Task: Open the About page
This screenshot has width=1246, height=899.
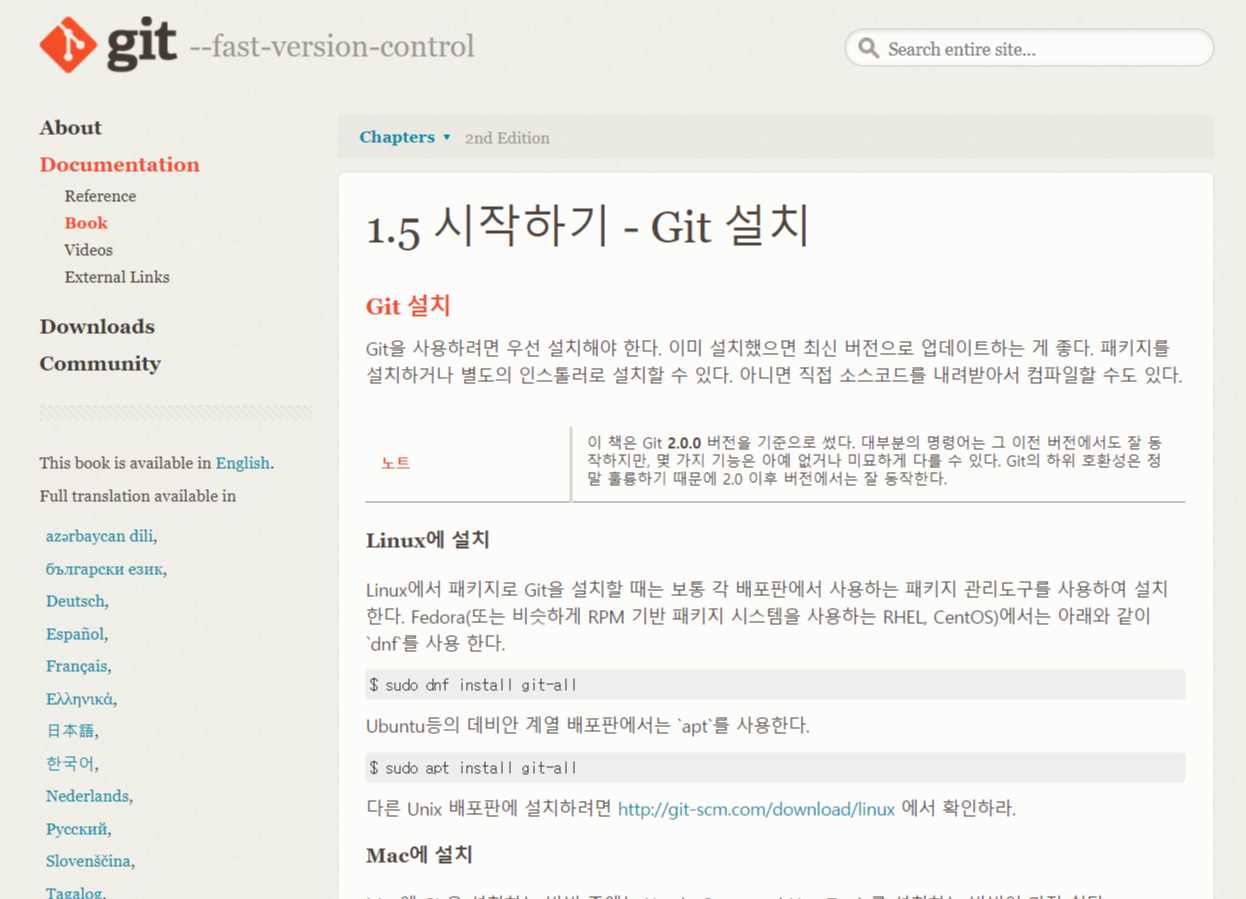Action: point(70,127)
